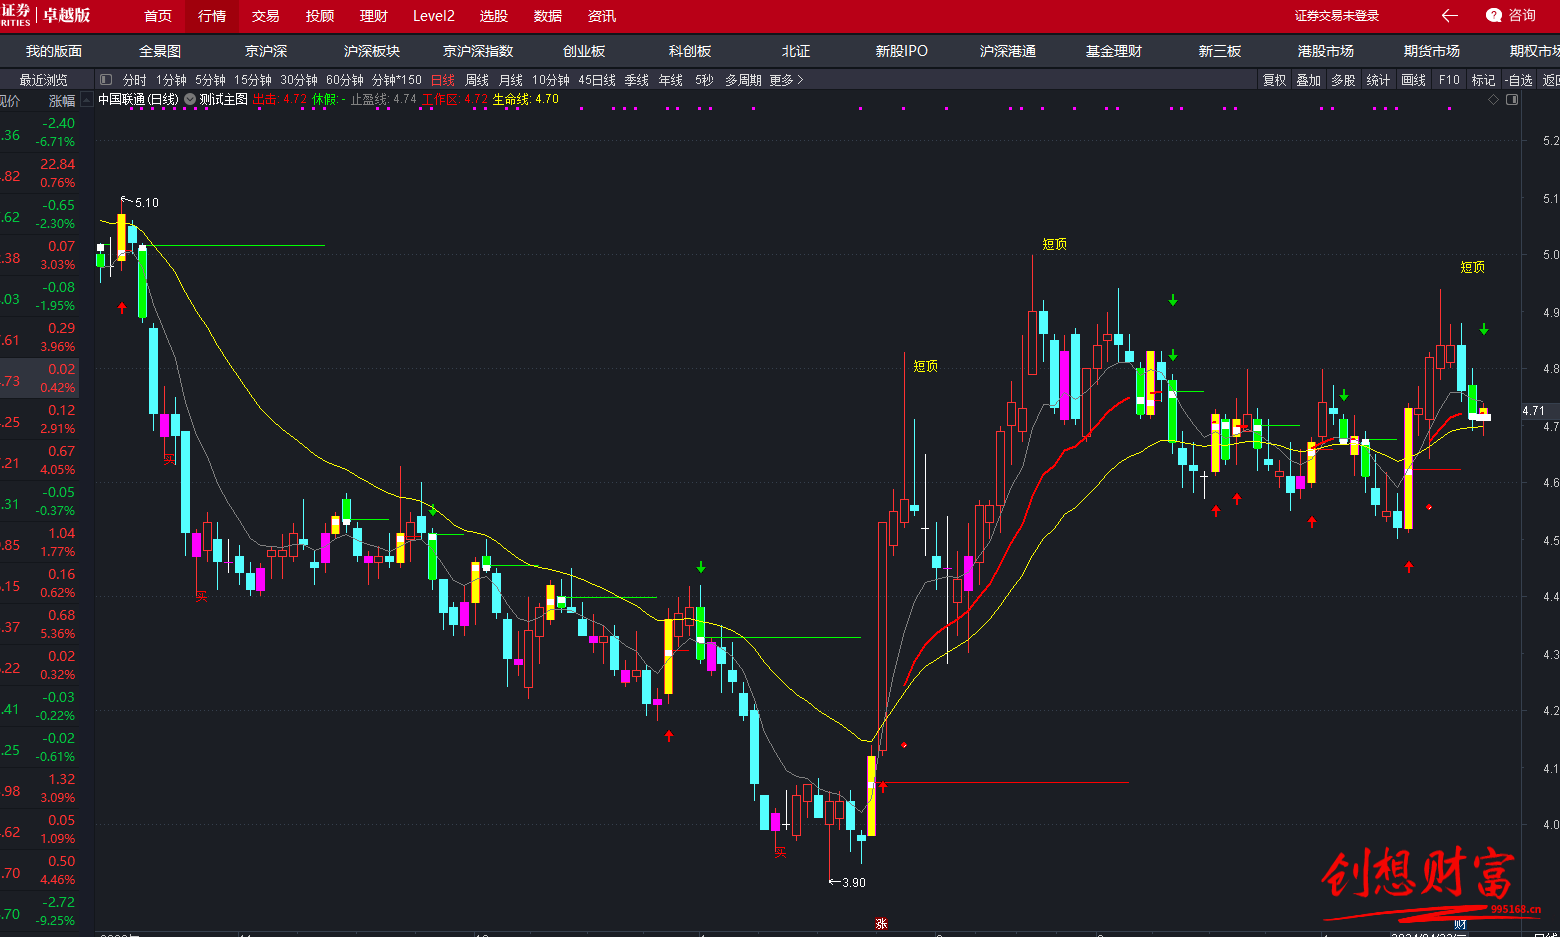Open the 创业板 tab
This screenshot has width=1560, height=937.
click(584, 51)
